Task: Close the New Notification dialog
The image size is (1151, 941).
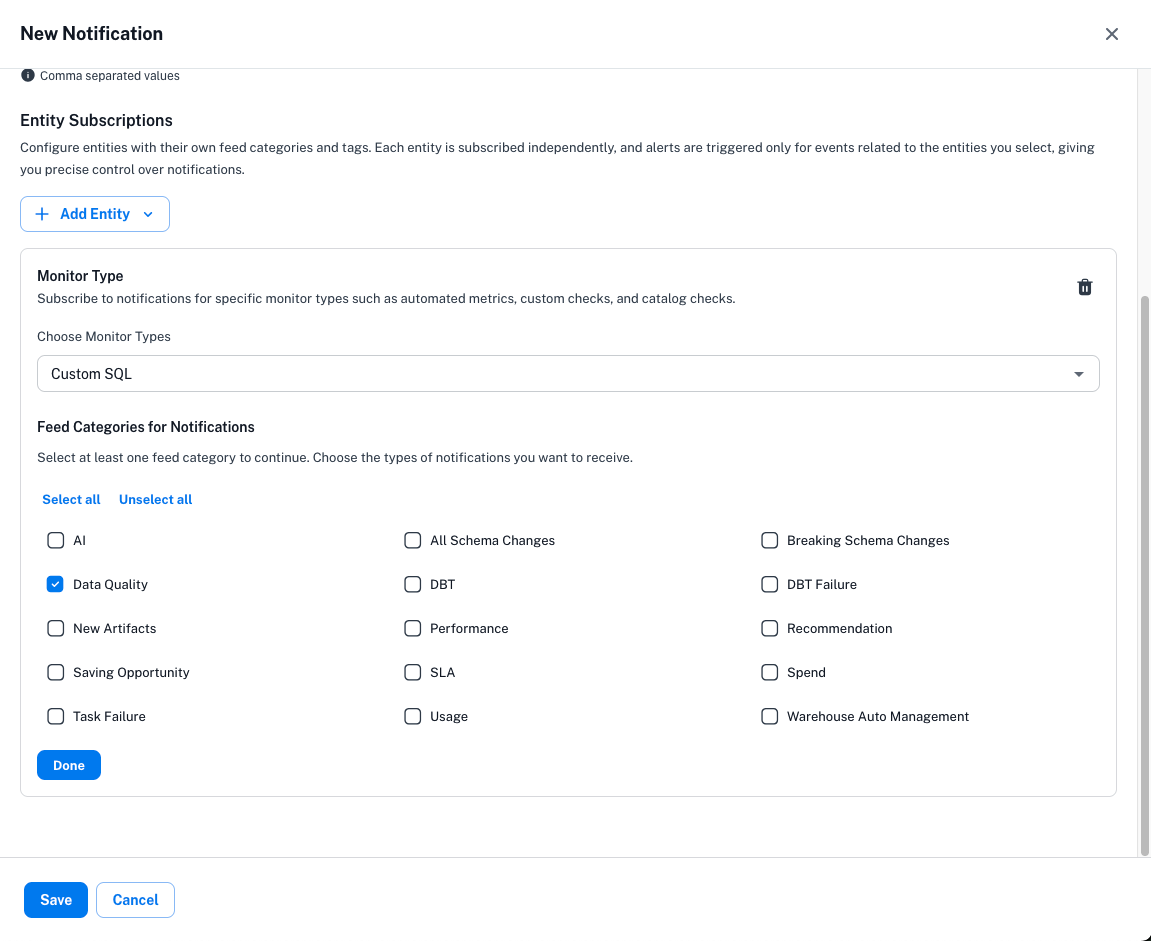Action: pyautogui.click(x=1111, y=34)
